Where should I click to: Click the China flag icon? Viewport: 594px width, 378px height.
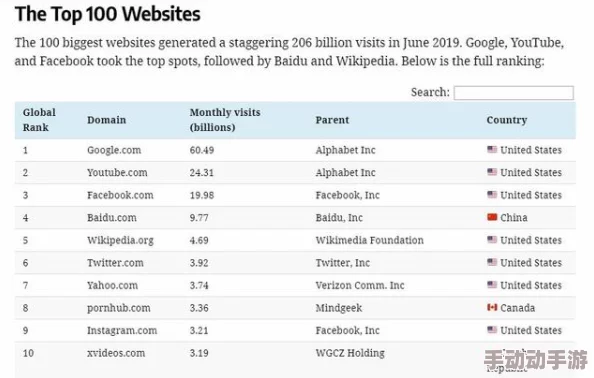(x=492, y=217)
